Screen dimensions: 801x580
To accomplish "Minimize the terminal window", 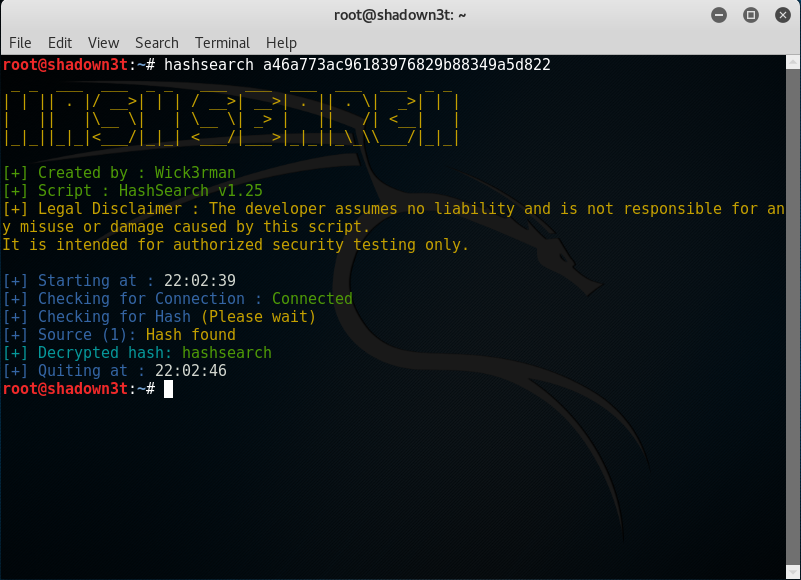I will coord(719,15).
